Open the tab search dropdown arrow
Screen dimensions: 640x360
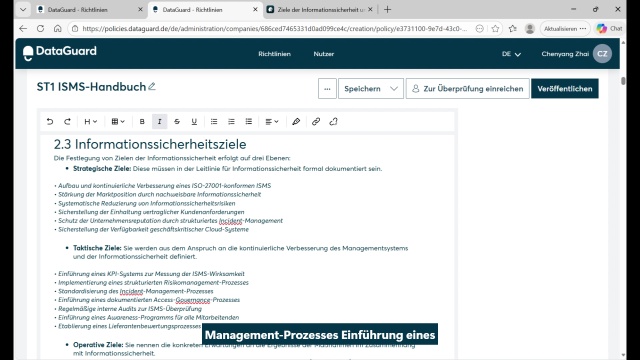click(23, 9)
